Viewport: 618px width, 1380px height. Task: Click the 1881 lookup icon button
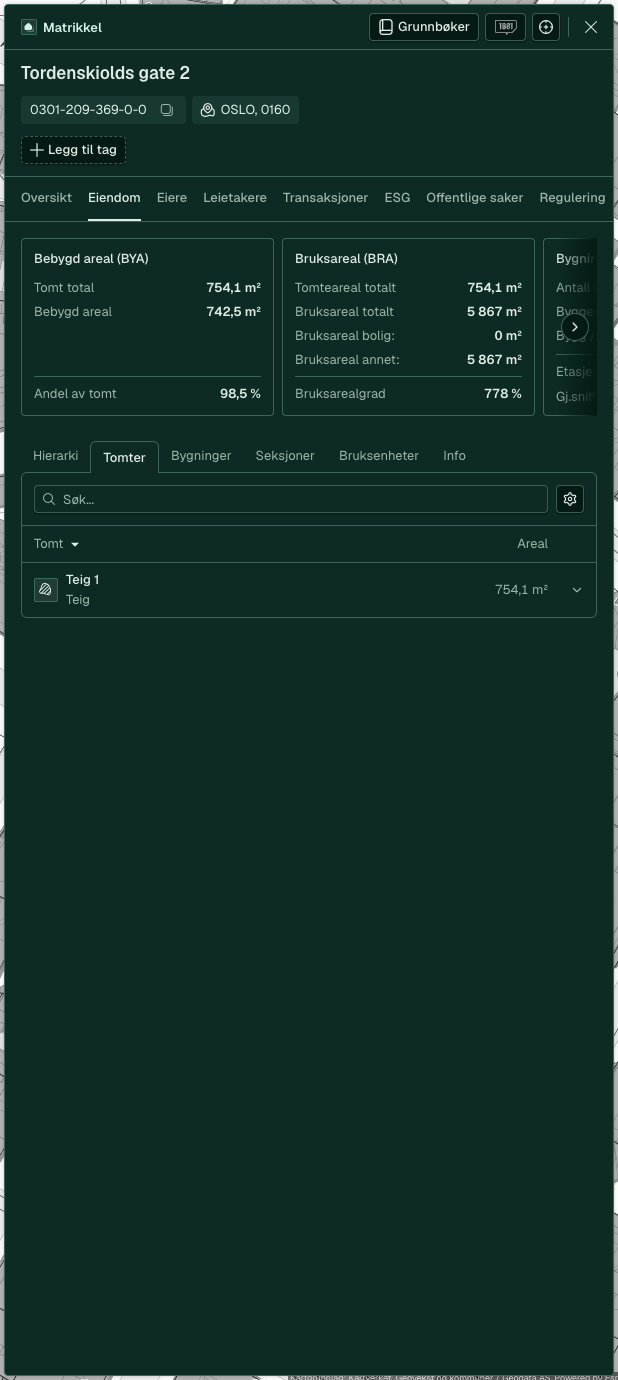505,27
